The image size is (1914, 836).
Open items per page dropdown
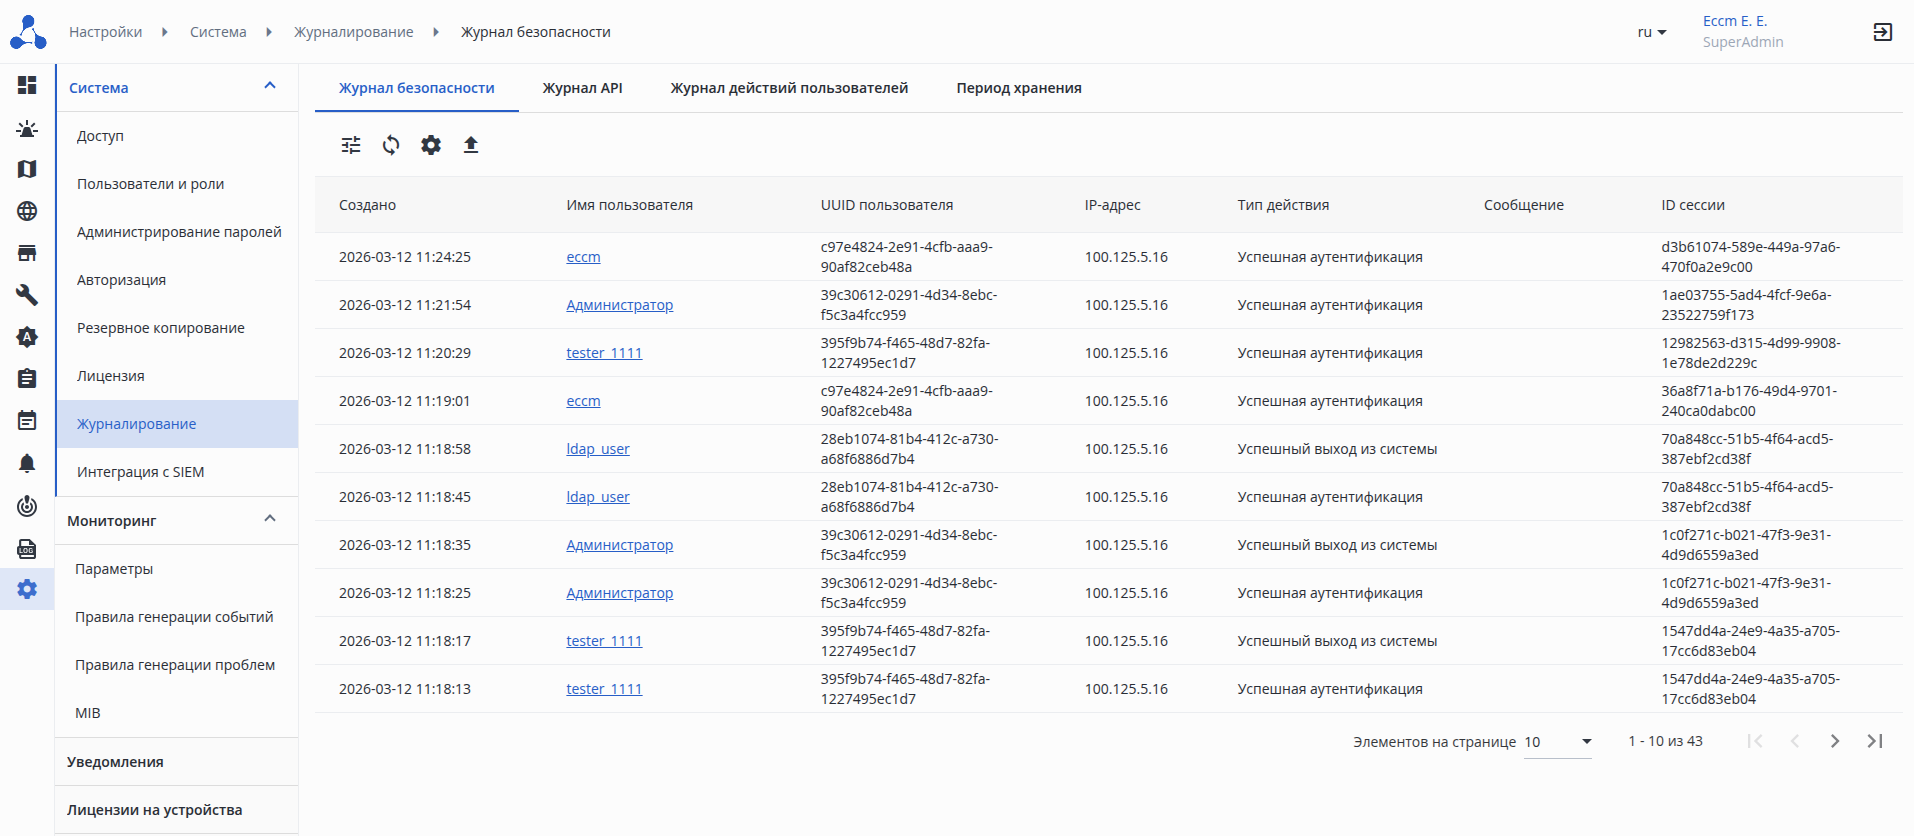[x=1557, y=742]
